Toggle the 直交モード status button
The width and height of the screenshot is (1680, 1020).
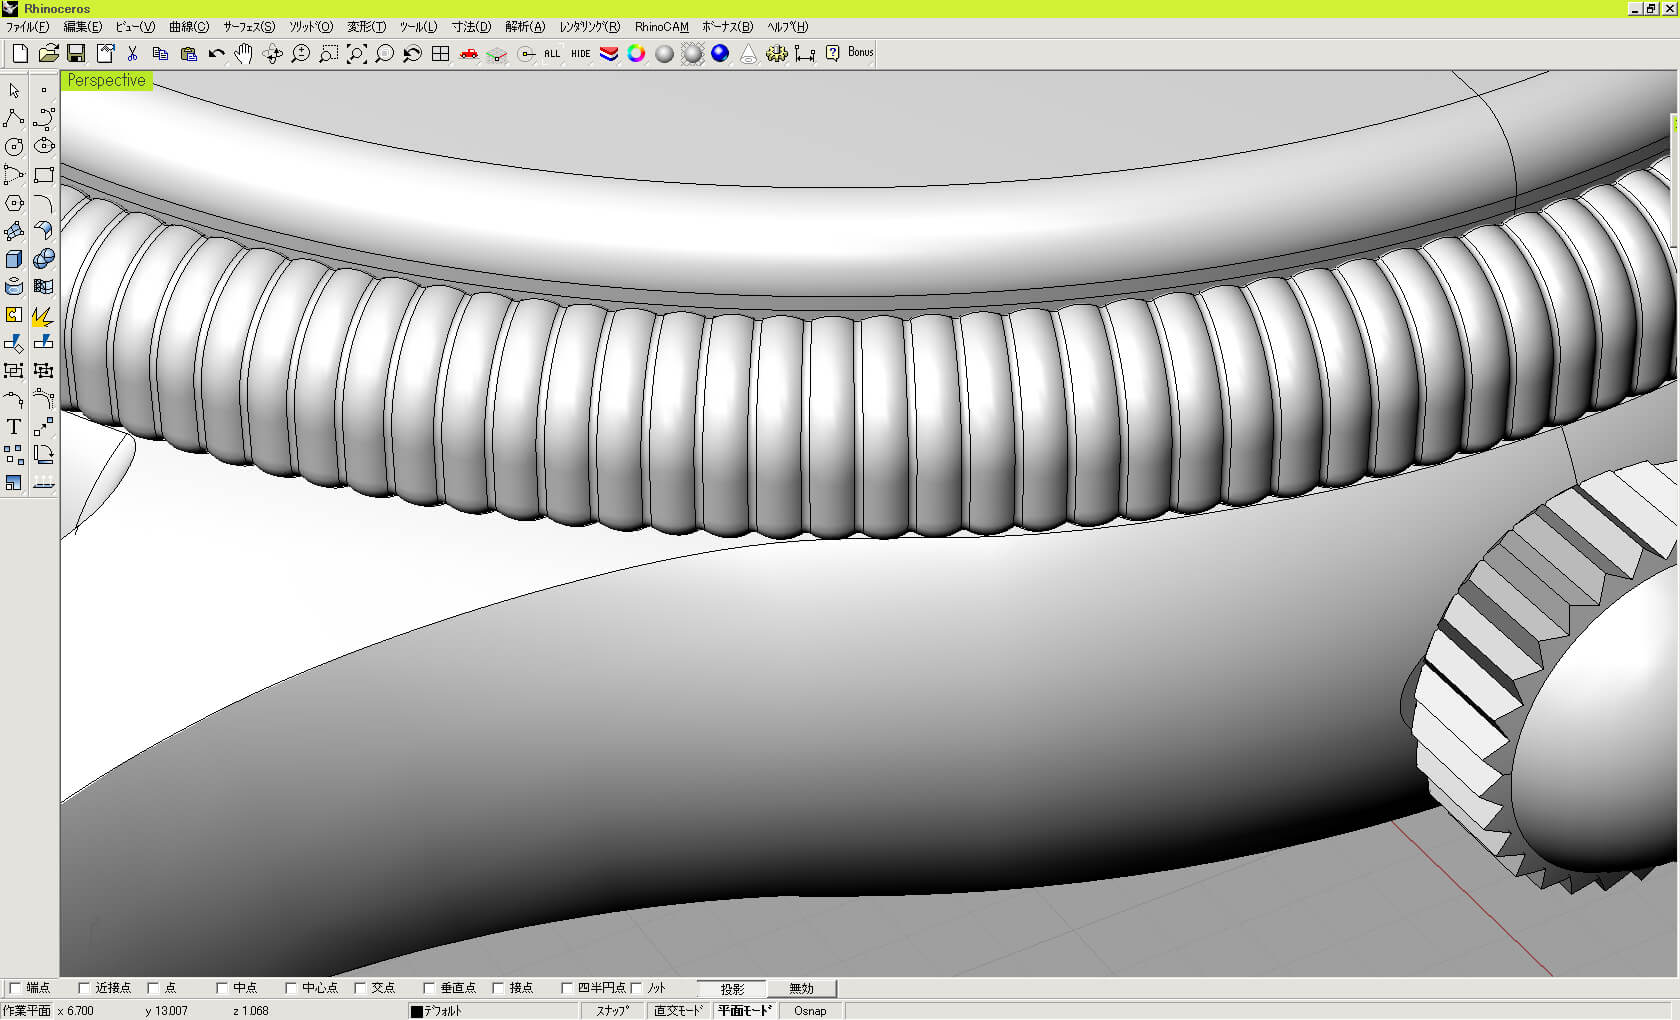678,1011
